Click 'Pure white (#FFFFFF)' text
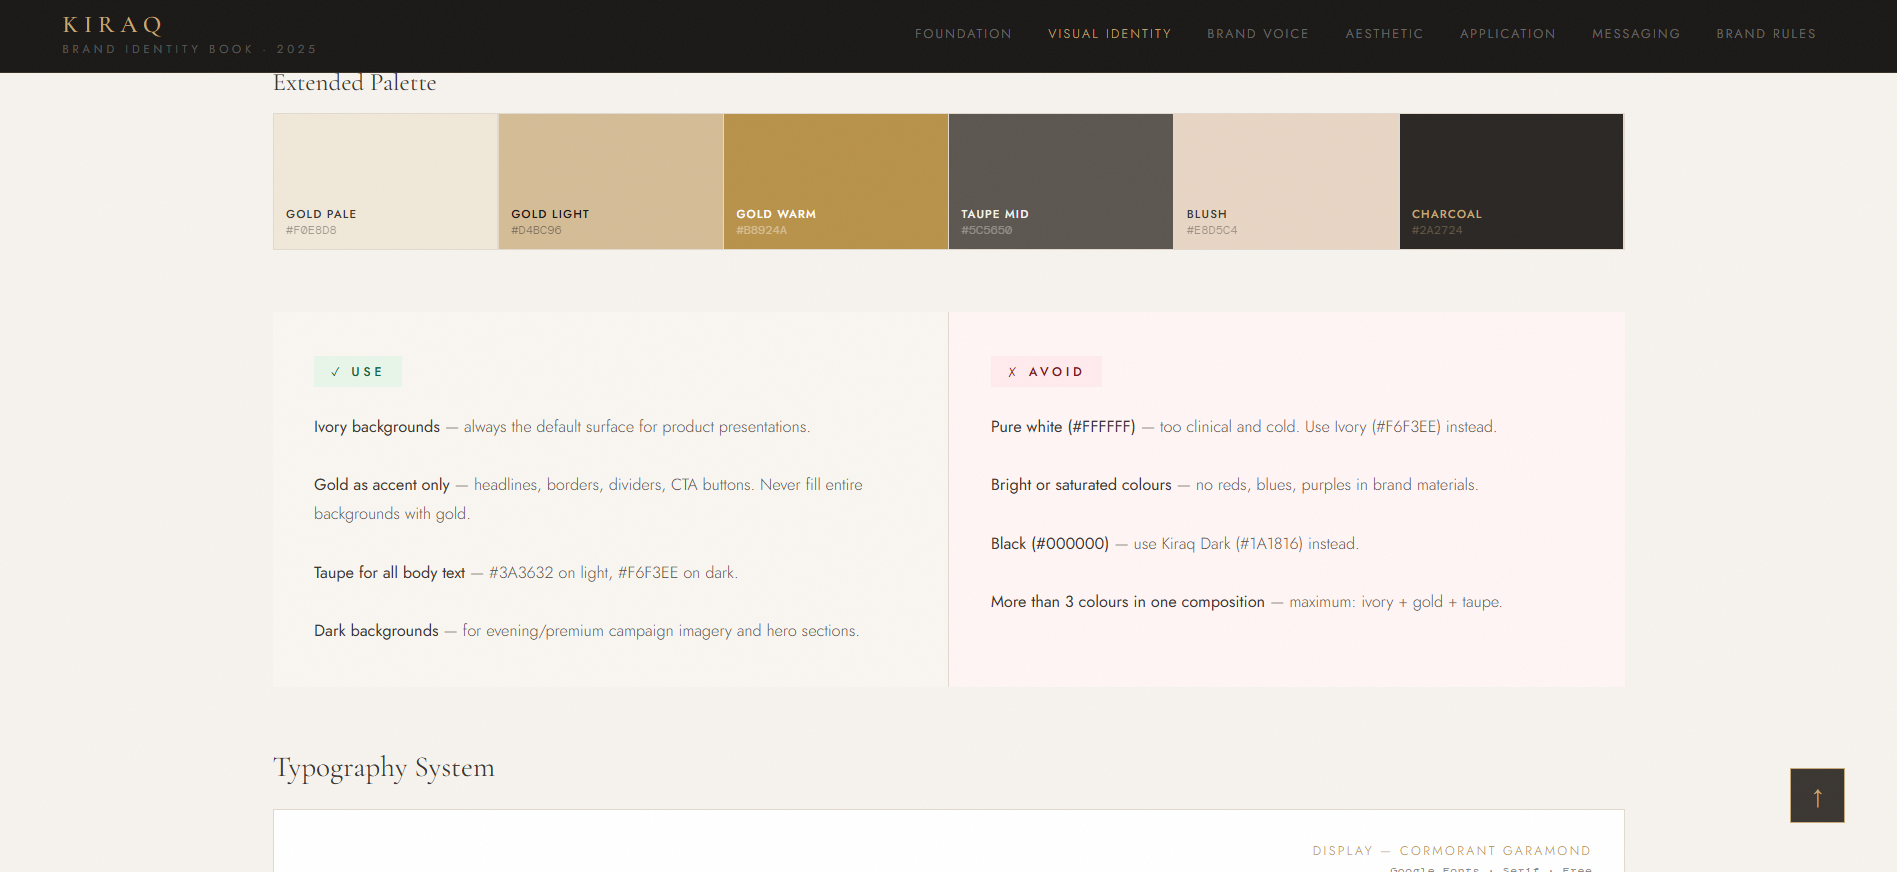Viewport: 1900px width, 872px height. pyautogui.click(x=1063, y=427)
